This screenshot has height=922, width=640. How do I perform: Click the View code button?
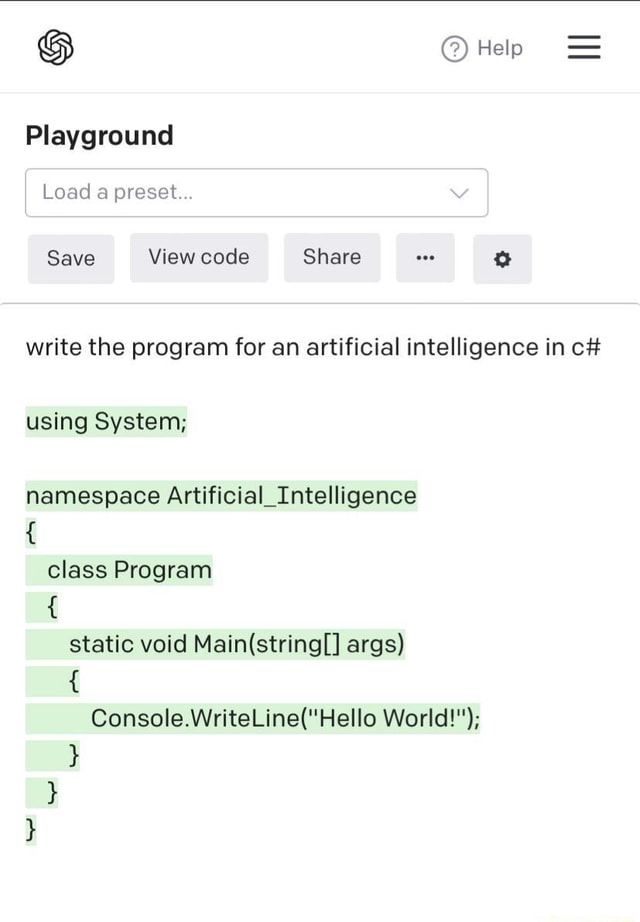199,257
